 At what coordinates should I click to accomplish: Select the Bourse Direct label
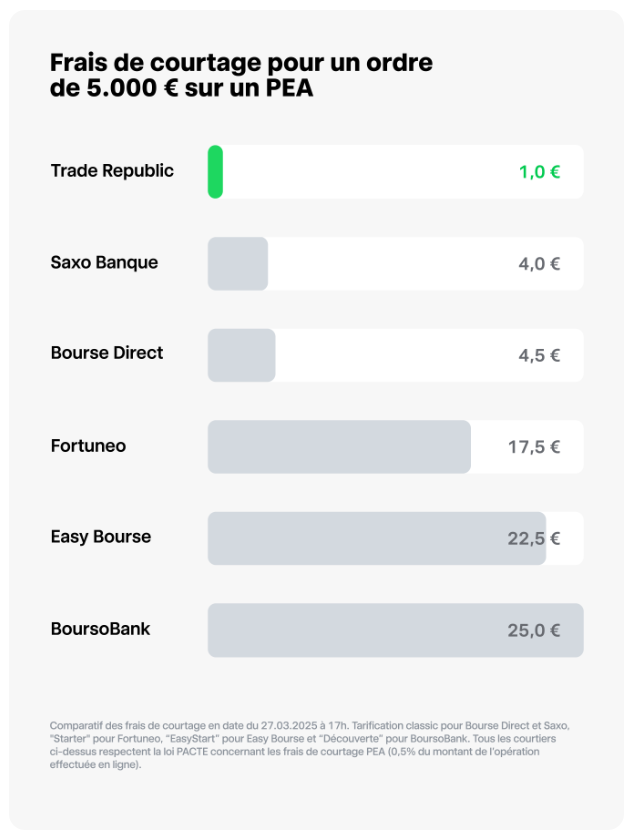click(107, 353)
